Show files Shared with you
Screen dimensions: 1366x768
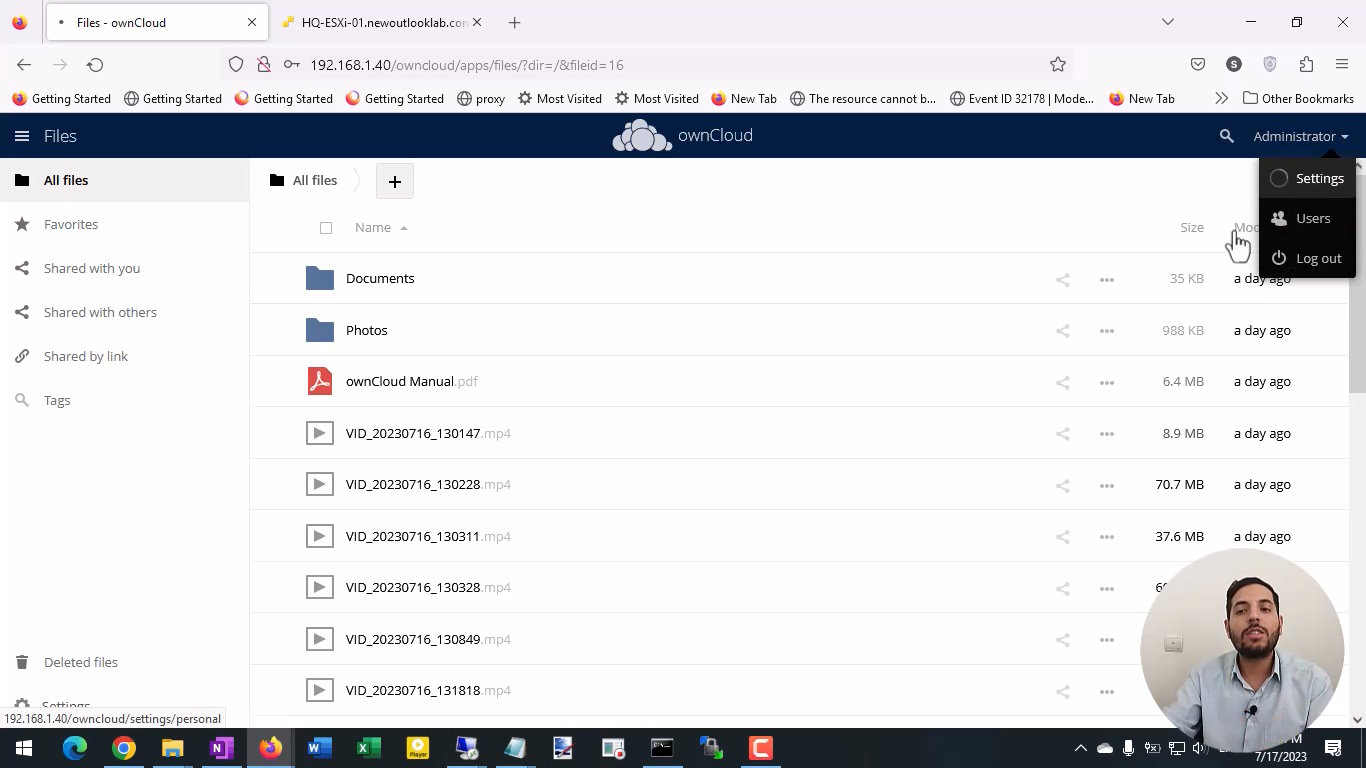(x=124, y=268)
